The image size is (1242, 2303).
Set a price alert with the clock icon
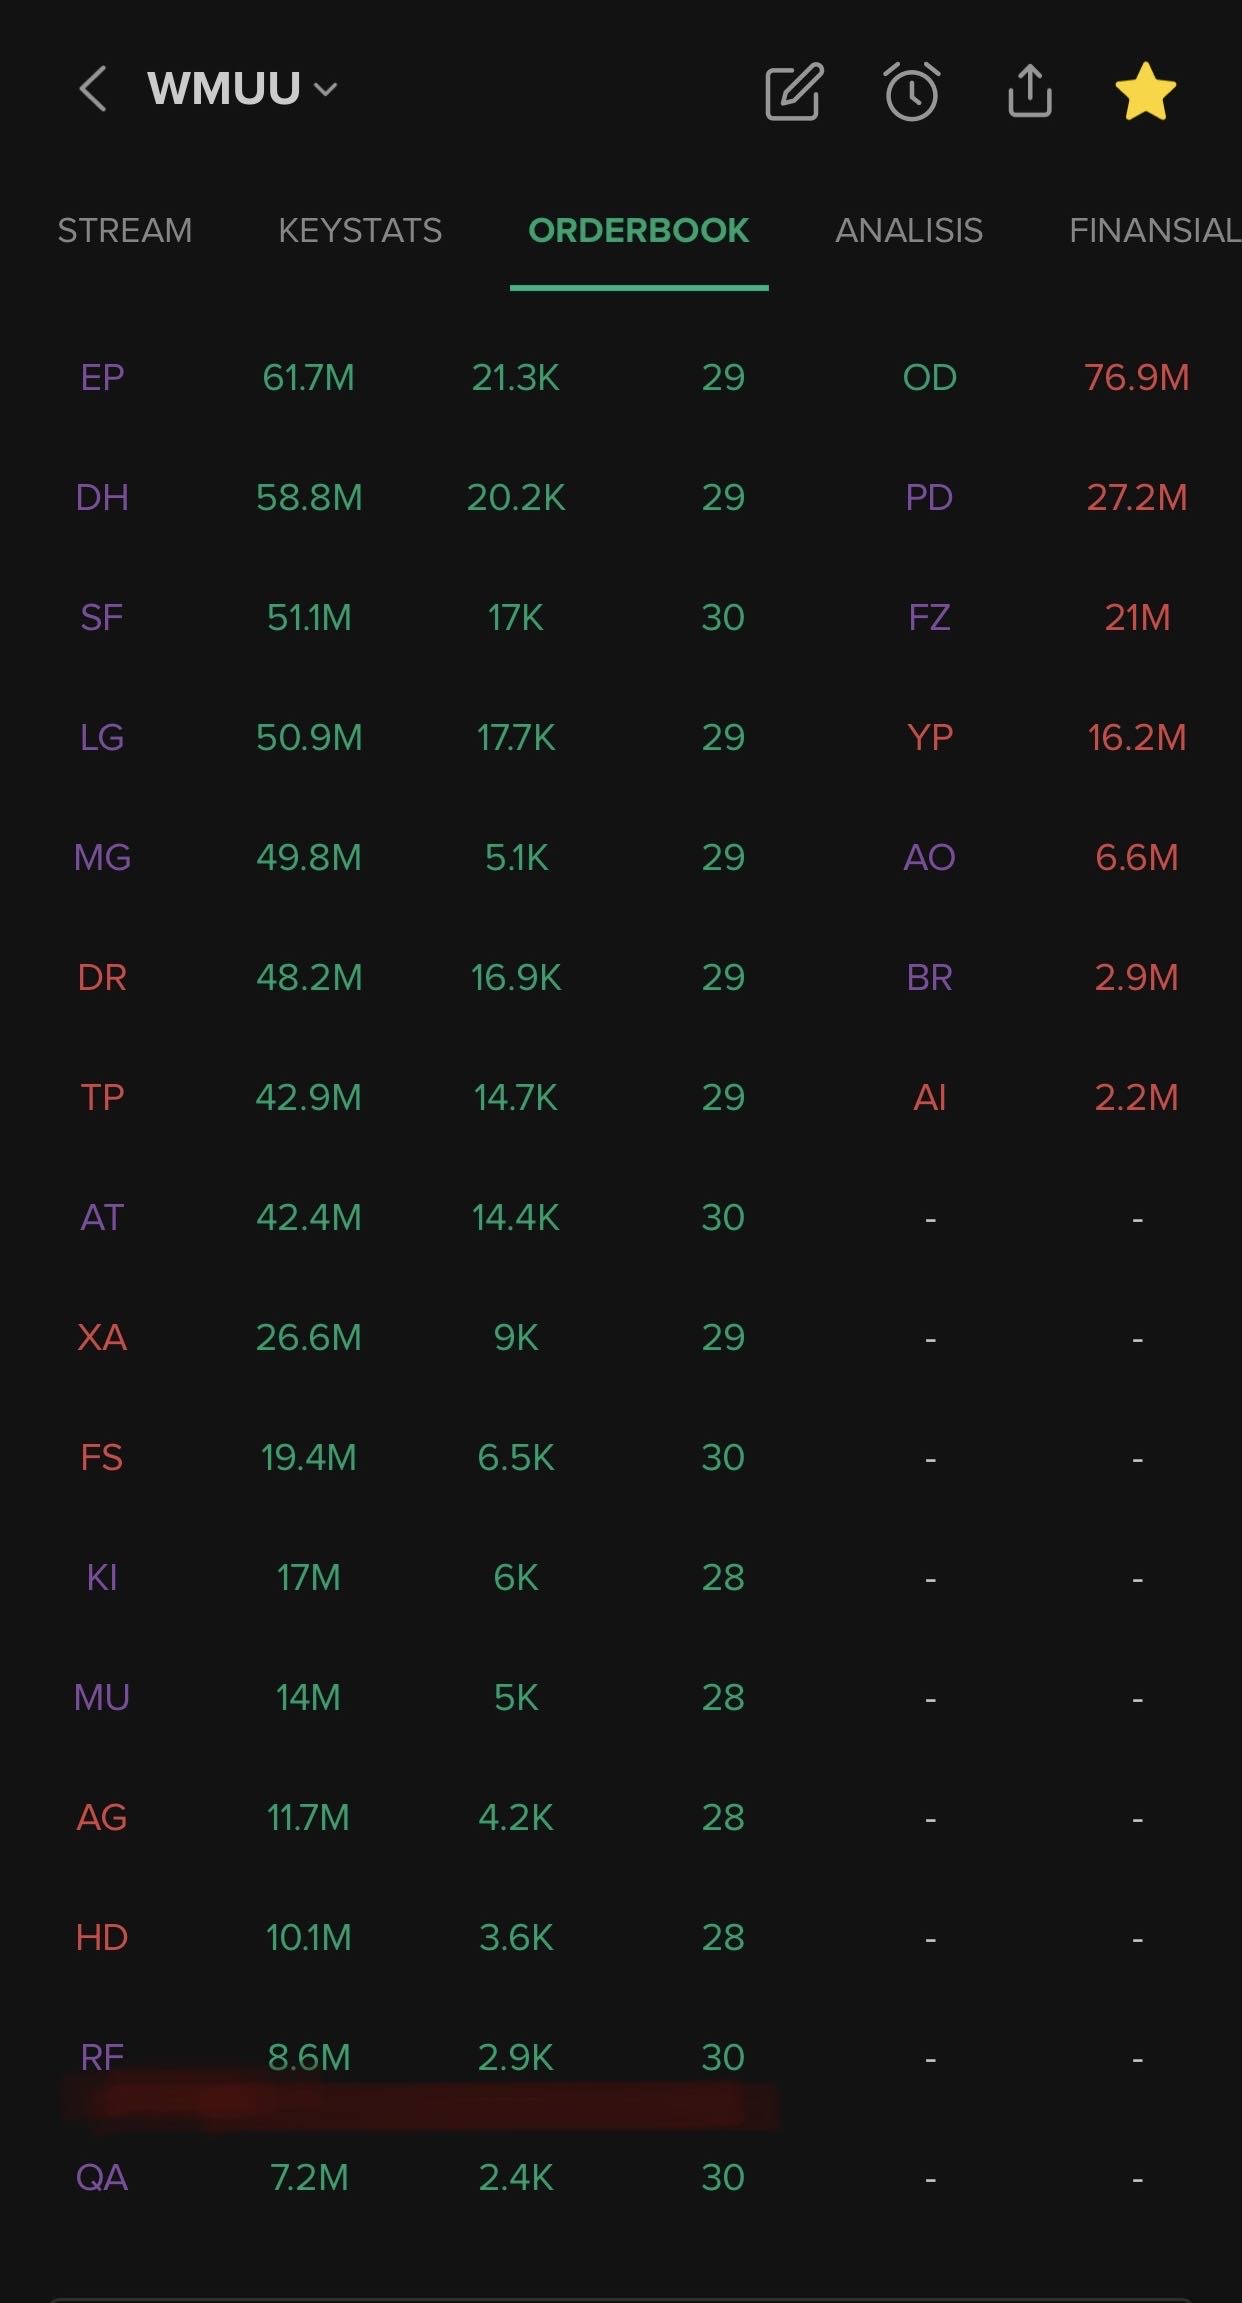(911, 91)
